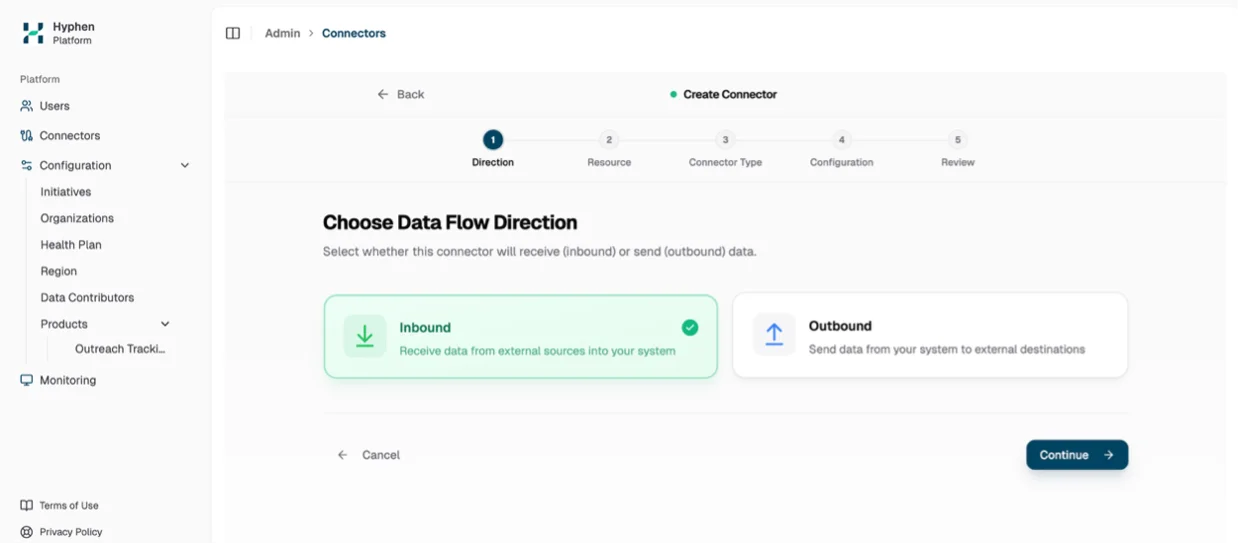Viewport: 1240px width, 546px height.
Task: Click the Back arrow icon
Action: click(x=383, y=94)
